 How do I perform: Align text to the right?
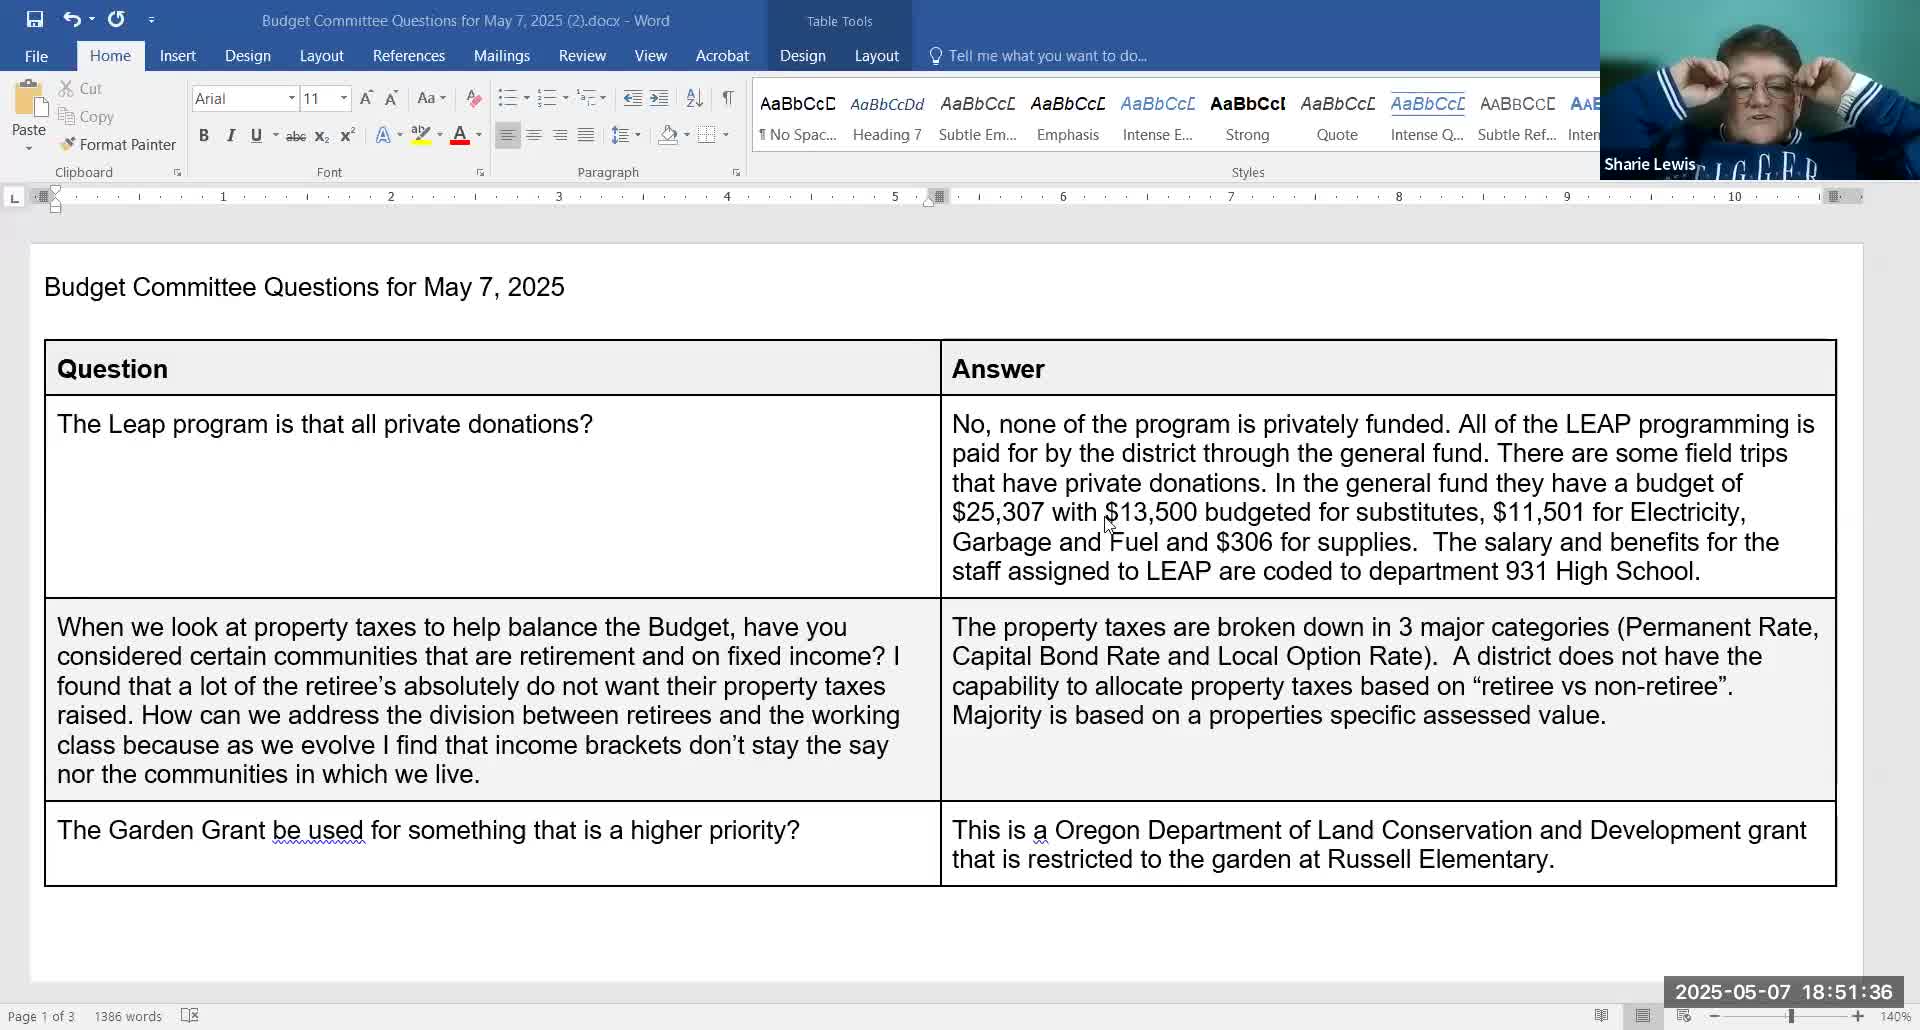coord(560,136)
